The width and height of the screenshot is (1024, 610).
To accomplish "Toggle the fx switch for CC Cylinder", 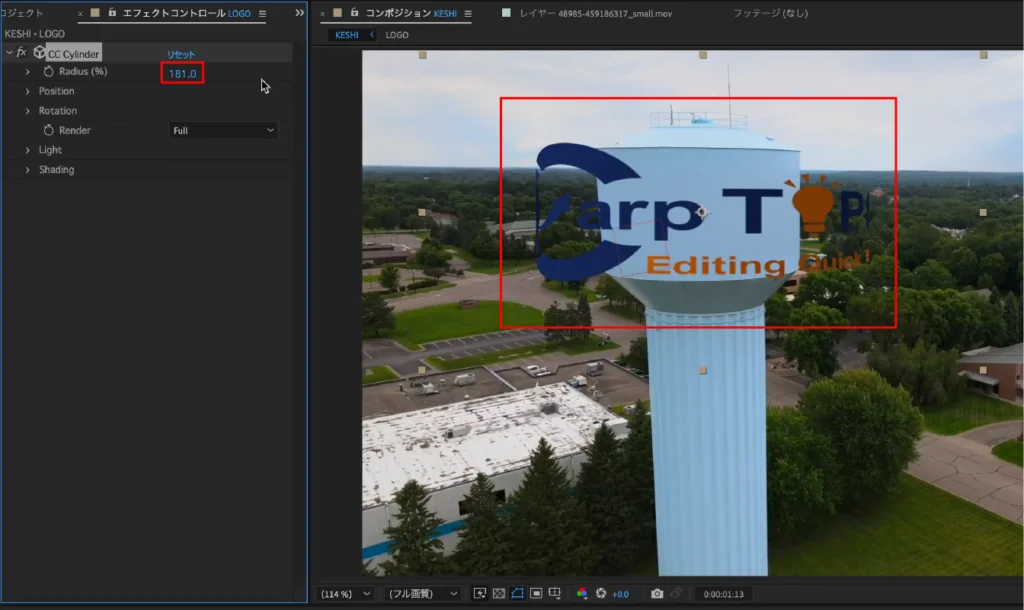I will pos(22,53).
